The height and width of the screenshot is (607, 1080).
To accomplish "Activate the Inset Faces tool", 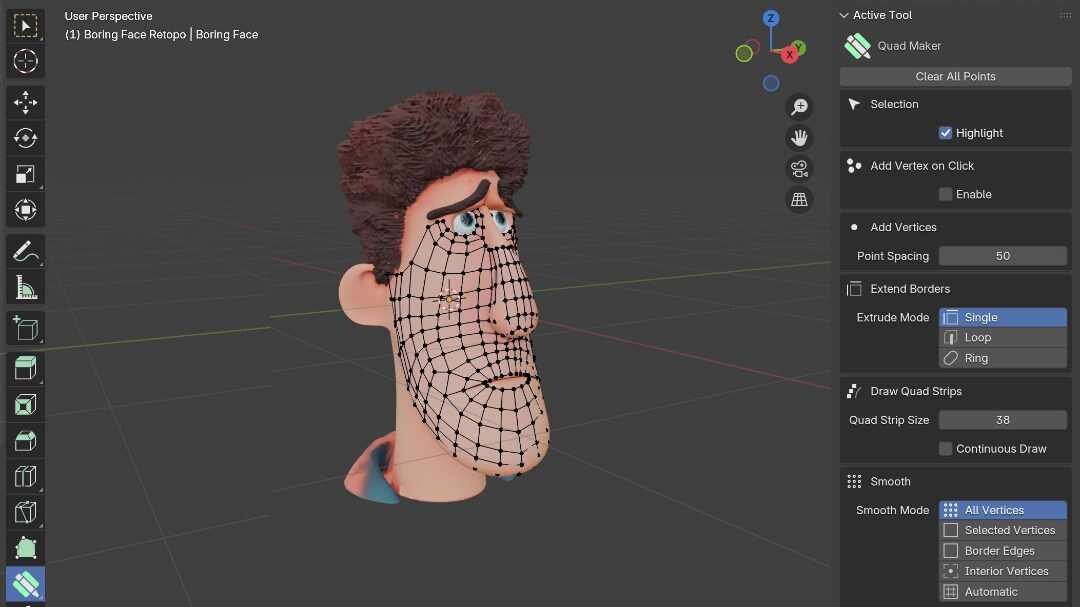I will (x=25, y=404).
